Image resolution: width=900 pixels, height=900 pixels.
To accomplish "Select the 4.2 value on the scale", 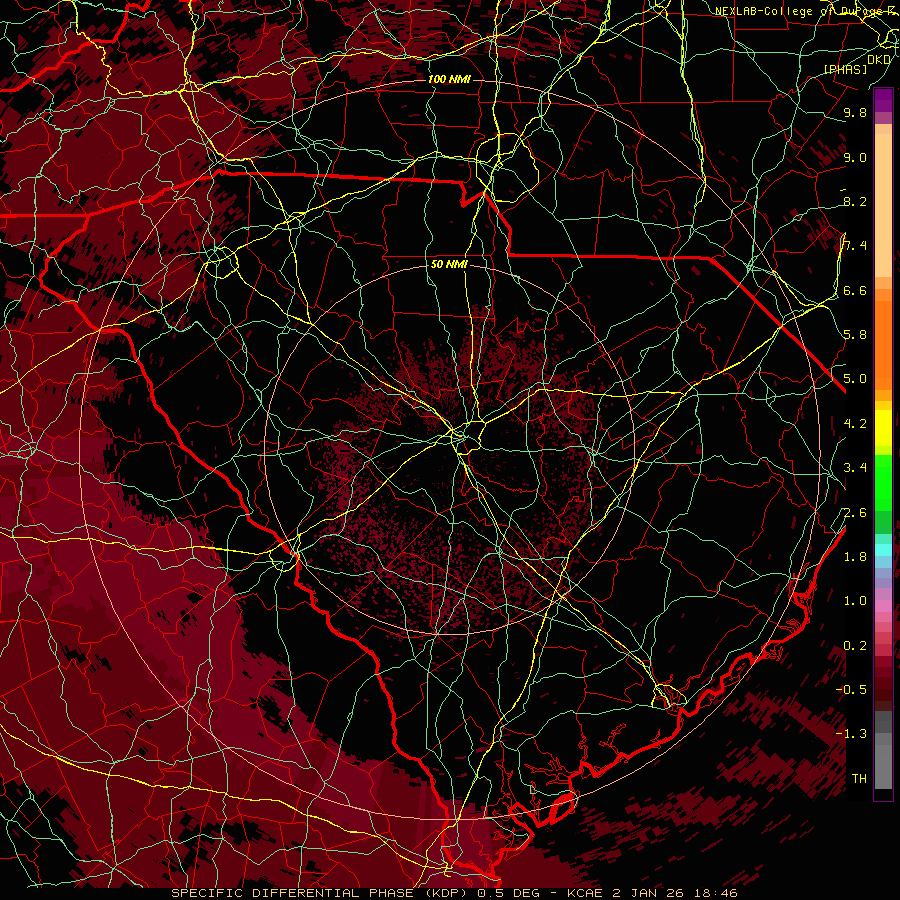I will click(855, 424).
